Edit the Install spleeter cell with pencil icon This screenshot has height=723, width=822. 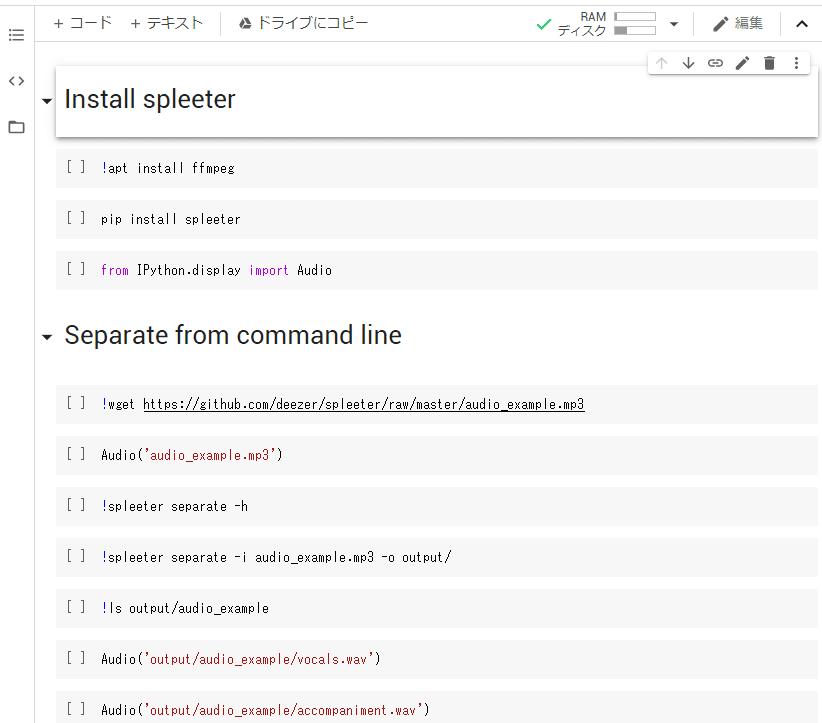tap(742, 63)
